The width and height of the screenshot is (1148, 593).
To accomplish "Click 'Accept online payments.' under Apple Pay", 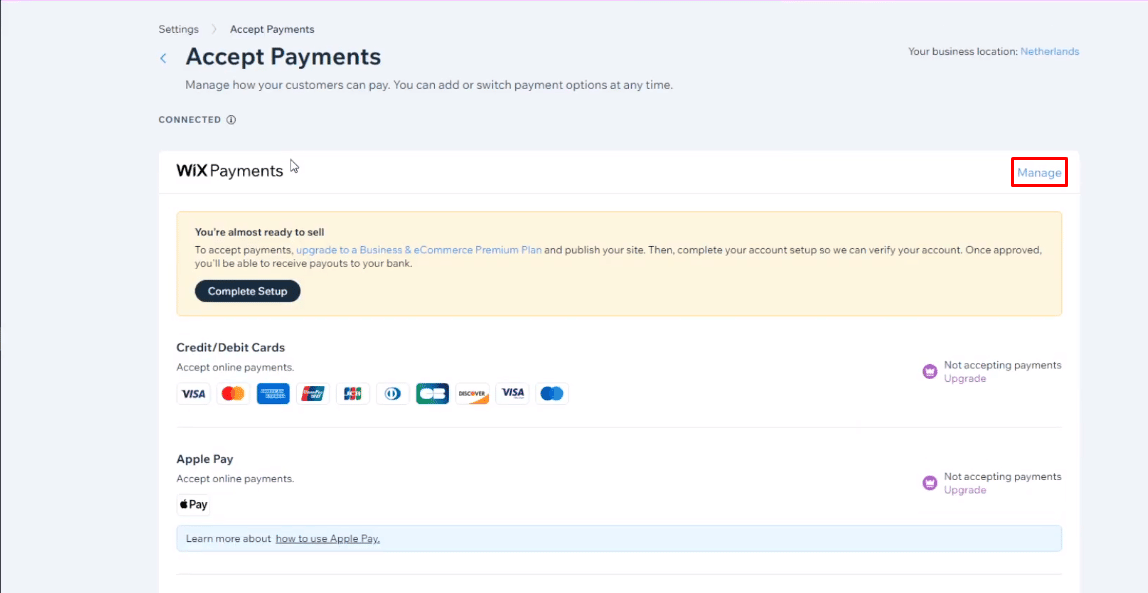I will click(235, 479).
